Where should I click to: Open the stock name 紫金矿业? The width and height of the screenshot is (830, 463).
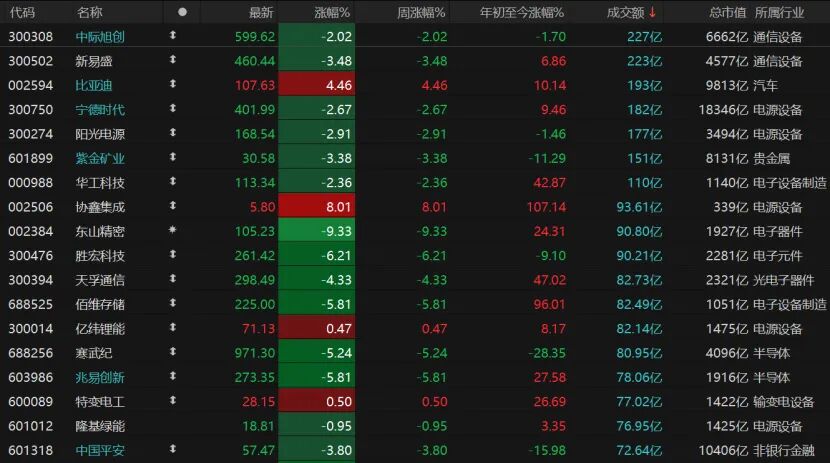click(x=100, y=158)
